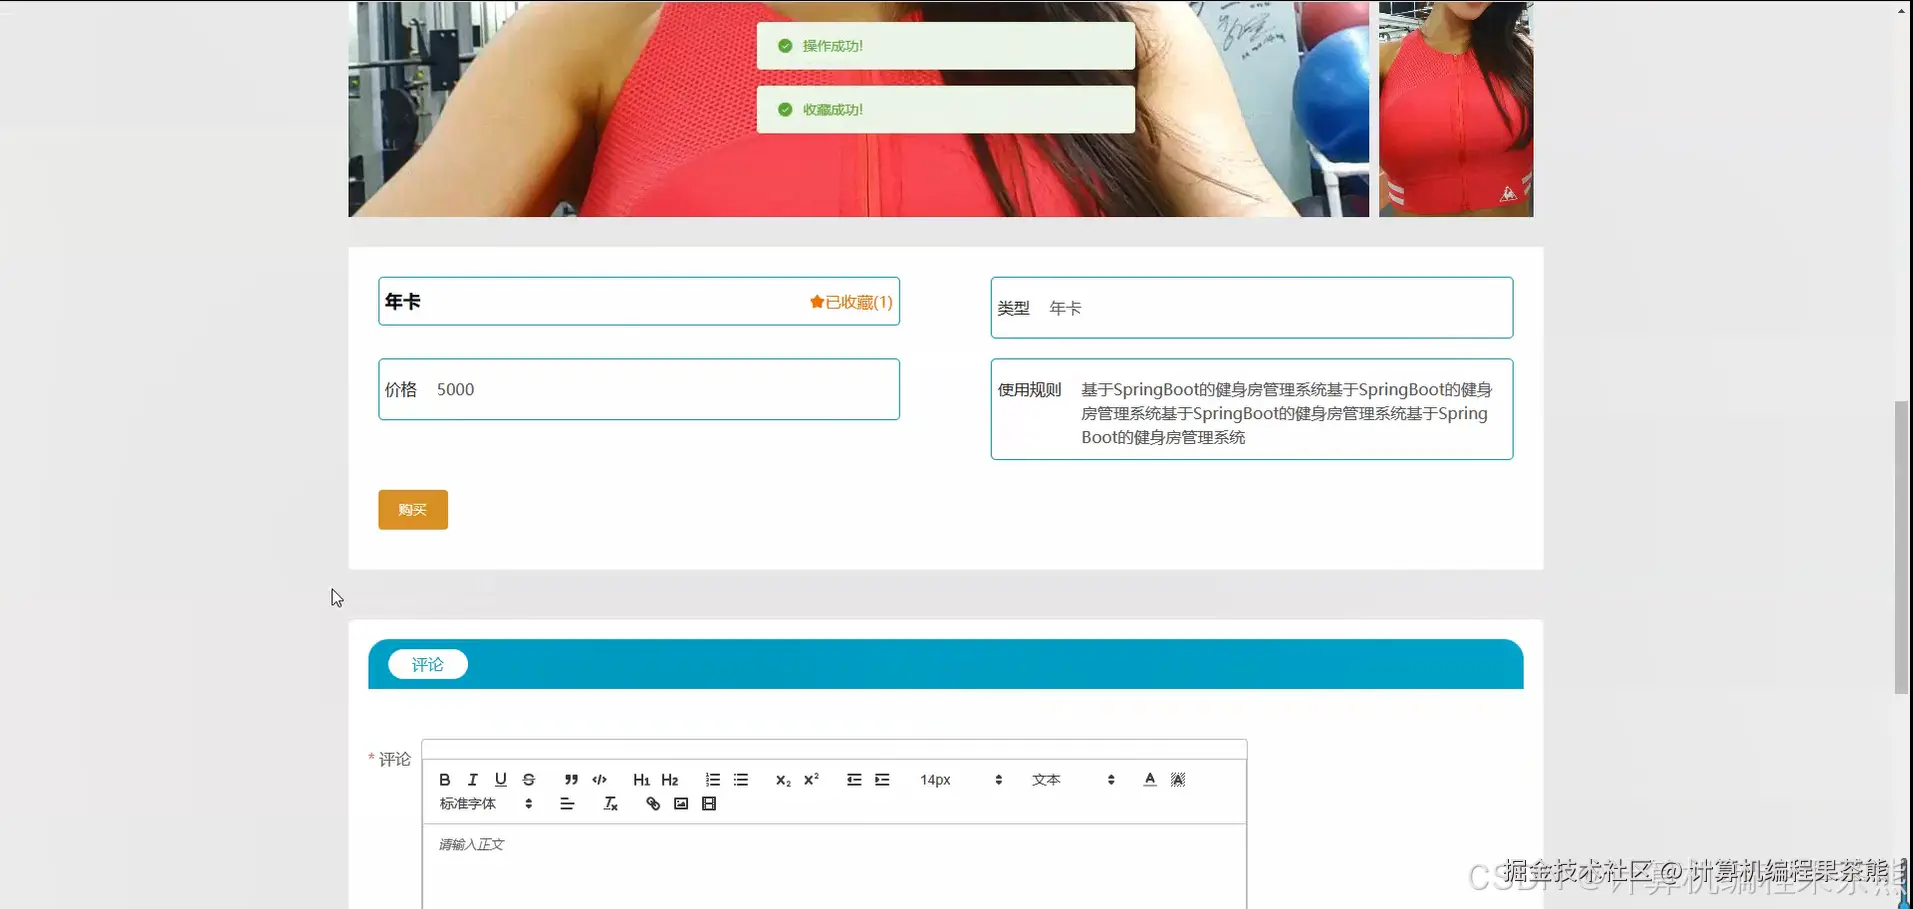Toggle the bullet list formatting

[x=741, y=779]
